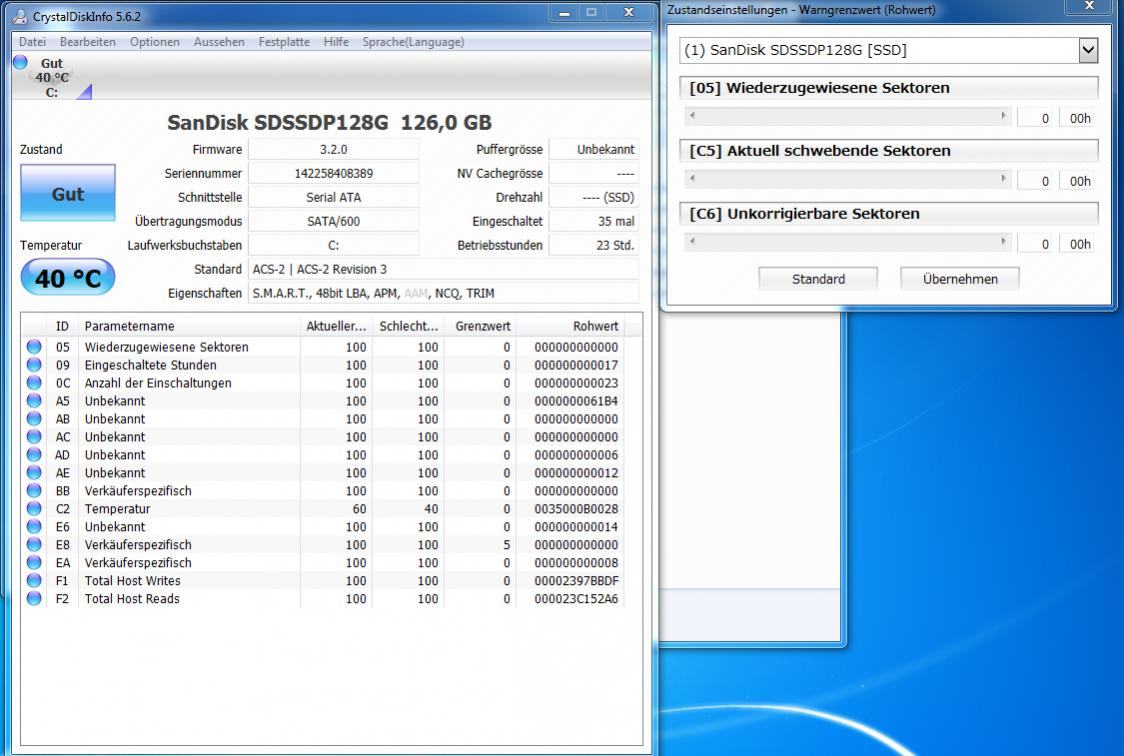Screen dimensions: 1124x756
Task: Click status orb in the E6 row
Action: pyautogui.click(x=34, y=526)
